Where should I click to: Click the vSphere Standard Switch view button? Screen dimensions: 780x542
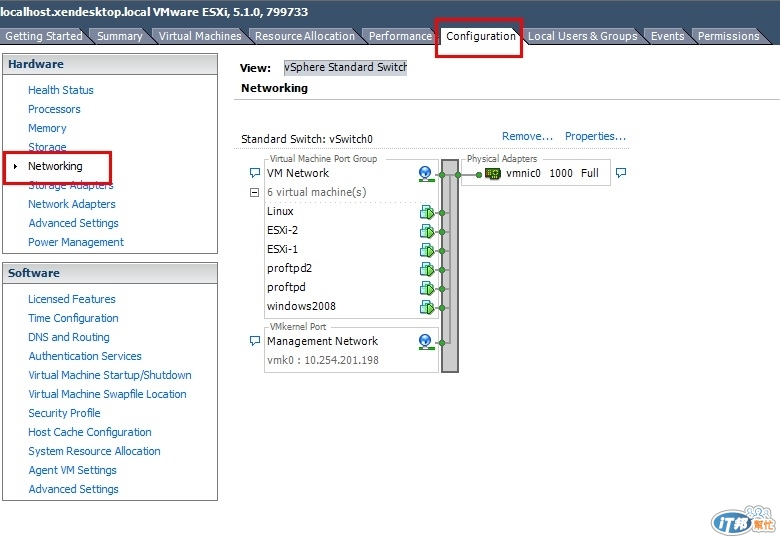[x=346, y=67]
